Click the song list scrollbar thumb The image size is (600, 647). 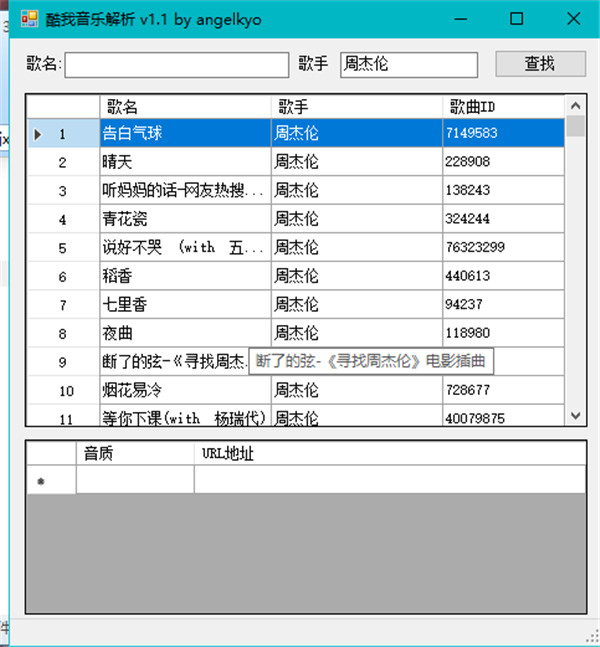pos(575,126)
